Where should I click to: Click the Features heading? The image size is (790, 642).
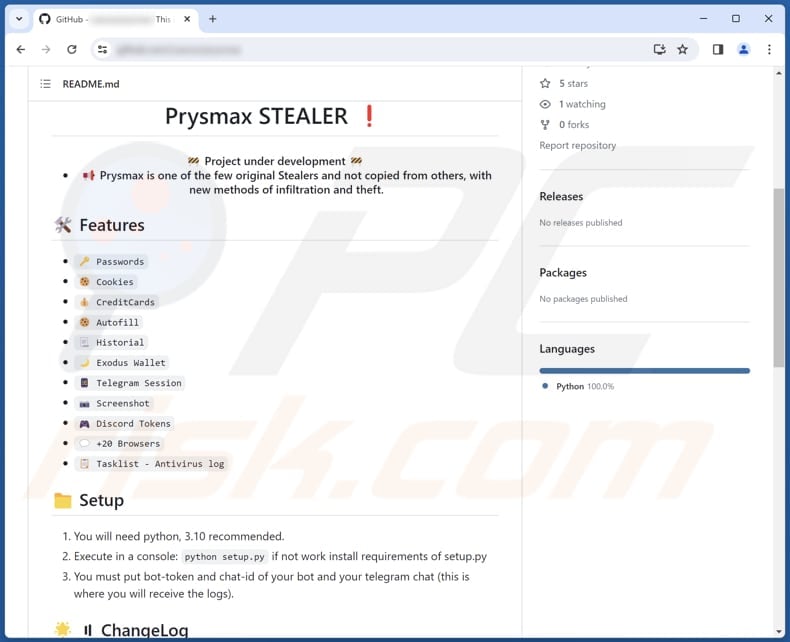coord(112,225)
